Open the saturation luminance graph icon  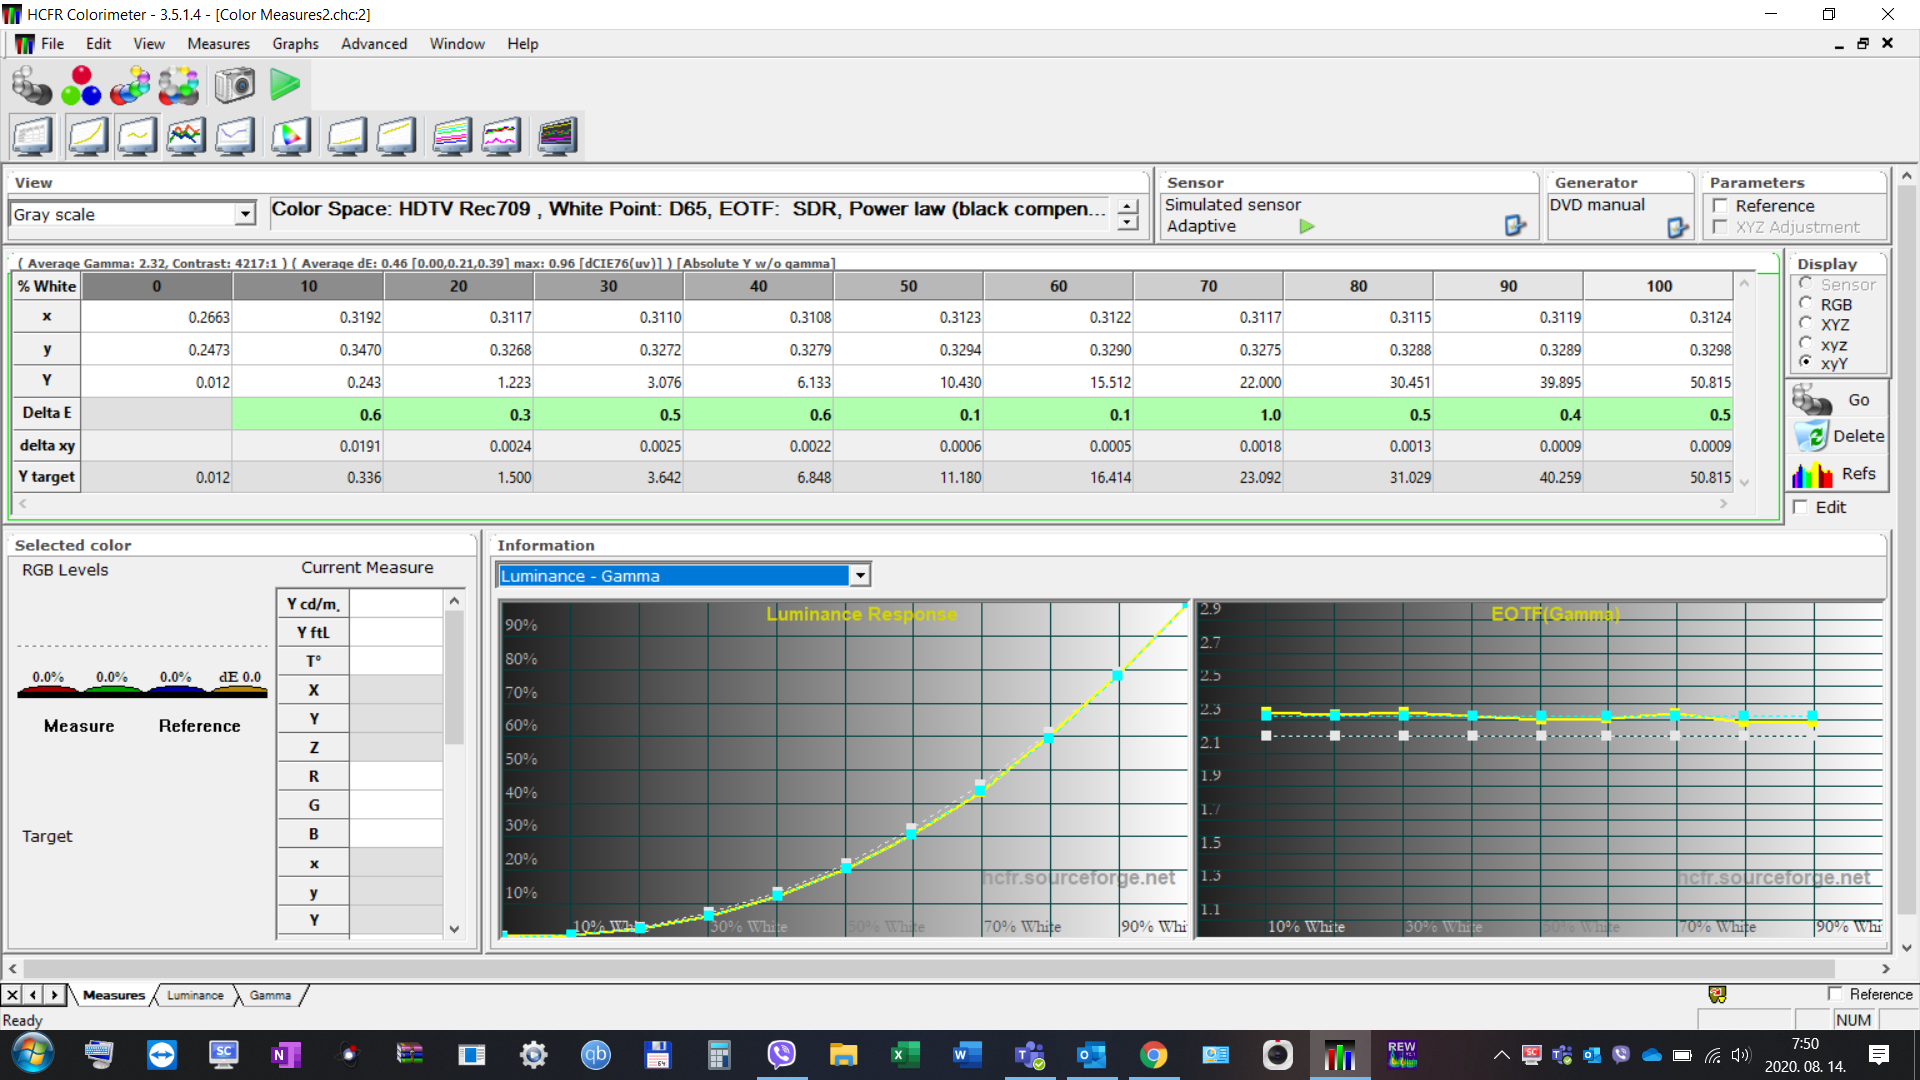[452, 136]
